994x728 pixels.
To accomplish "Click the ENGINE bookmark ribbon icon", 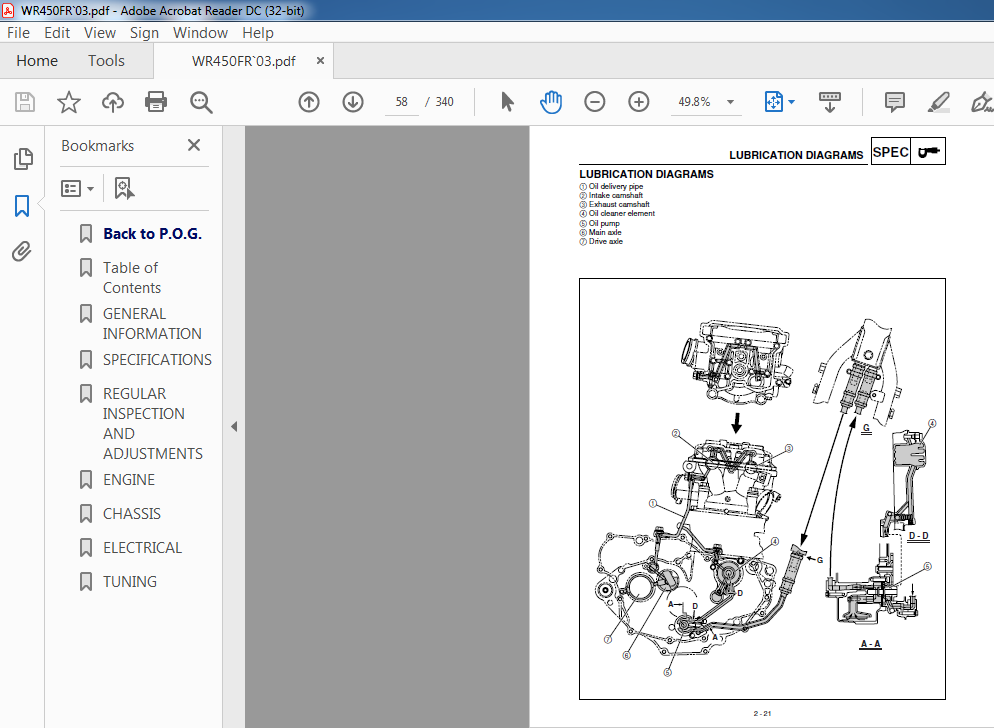I will click(86, 480).
